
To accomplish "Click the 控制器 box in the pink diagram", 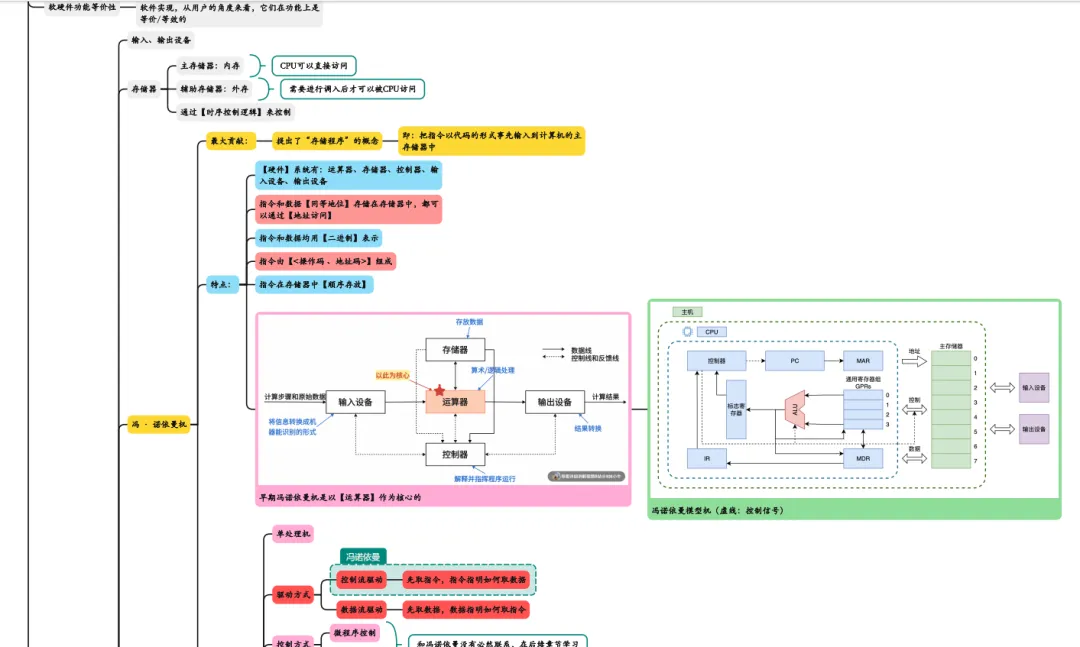I will coord(455,454).
